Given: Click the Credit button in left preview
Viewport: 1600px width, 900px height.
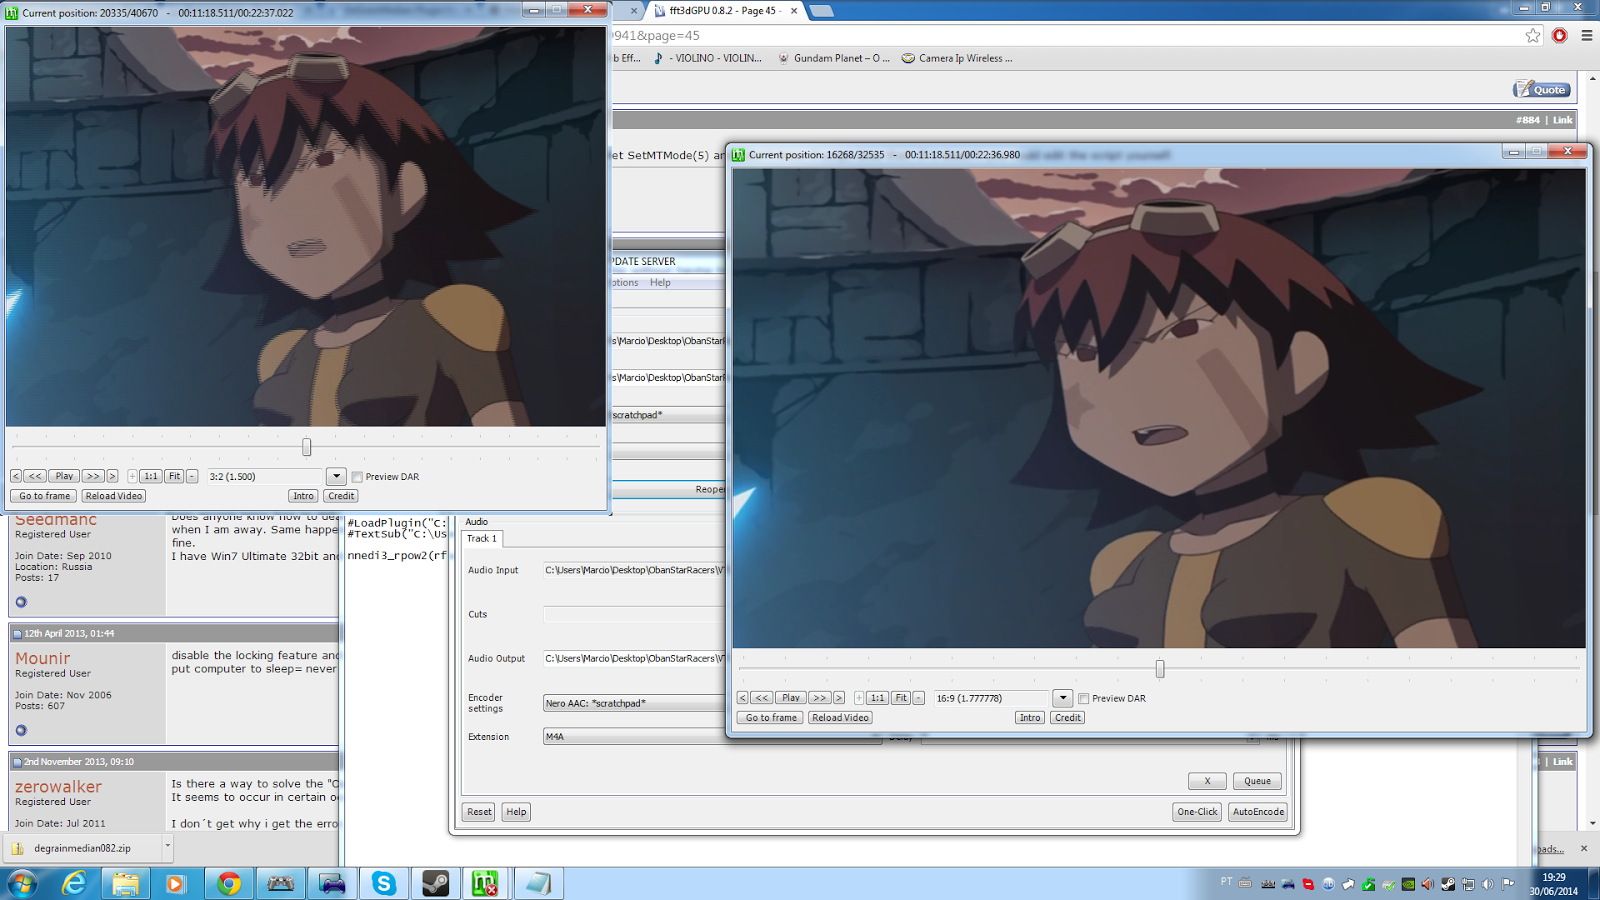Looking at the screenshot, I should (341, 496).
